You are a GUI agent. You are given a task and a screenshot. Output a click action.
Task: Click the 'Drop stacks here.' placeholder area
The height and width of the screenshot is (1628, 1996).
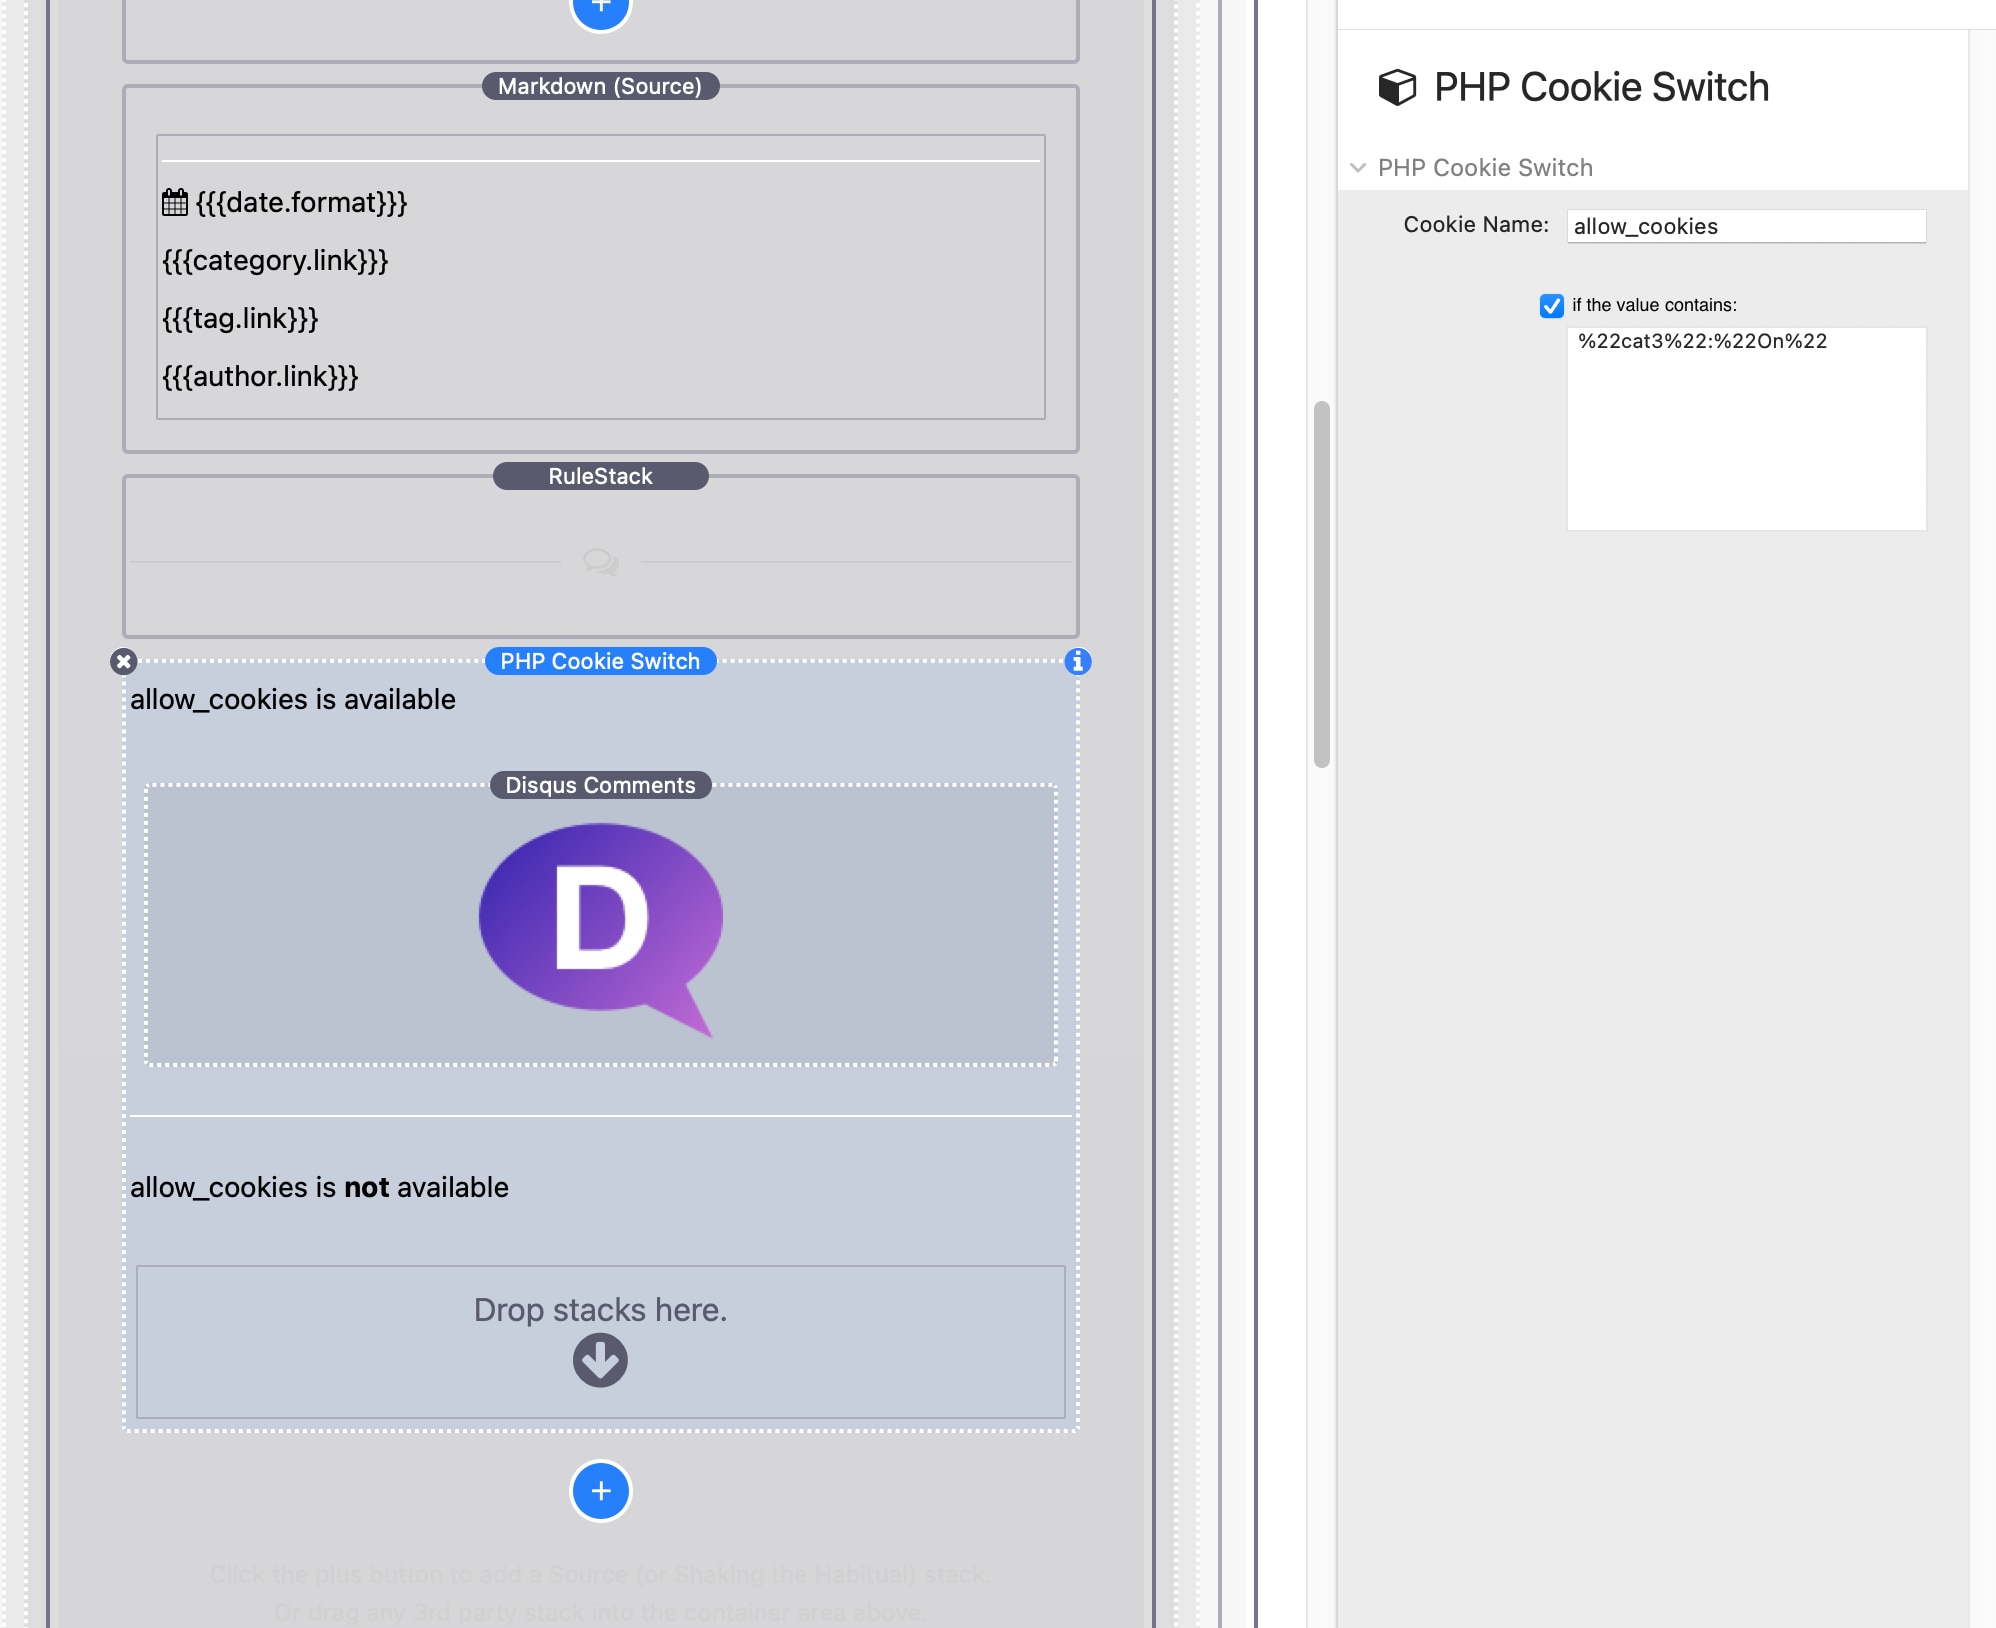coord(600,1341)
